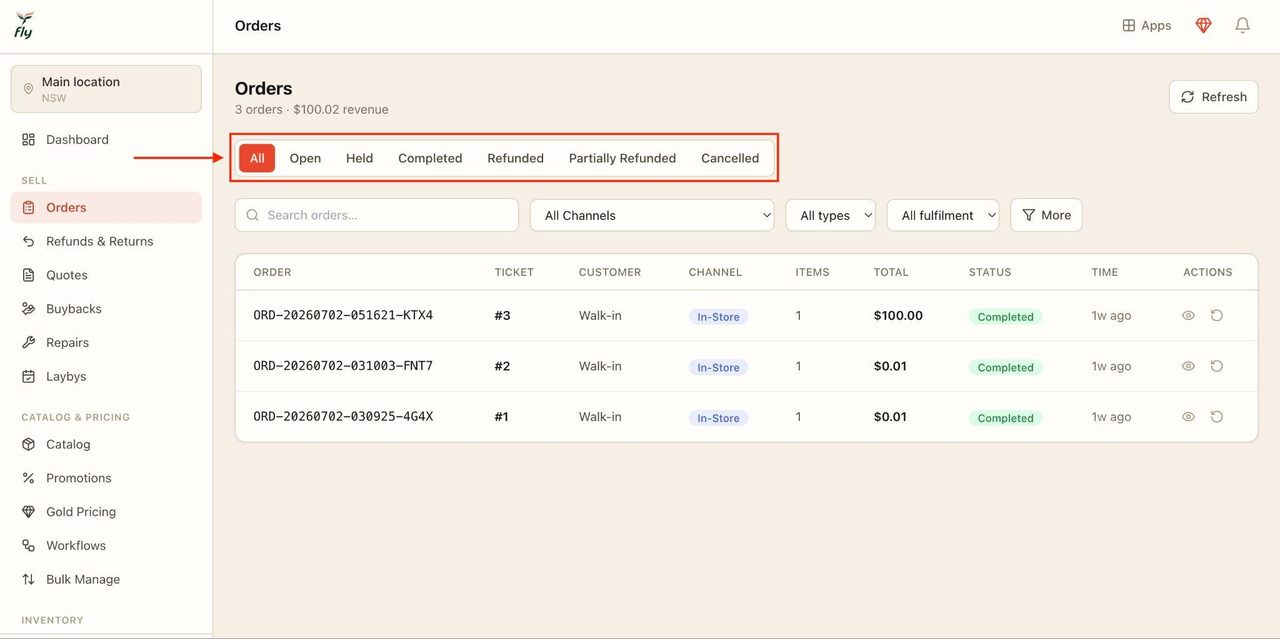Click the location pin icon

[28, 89]
